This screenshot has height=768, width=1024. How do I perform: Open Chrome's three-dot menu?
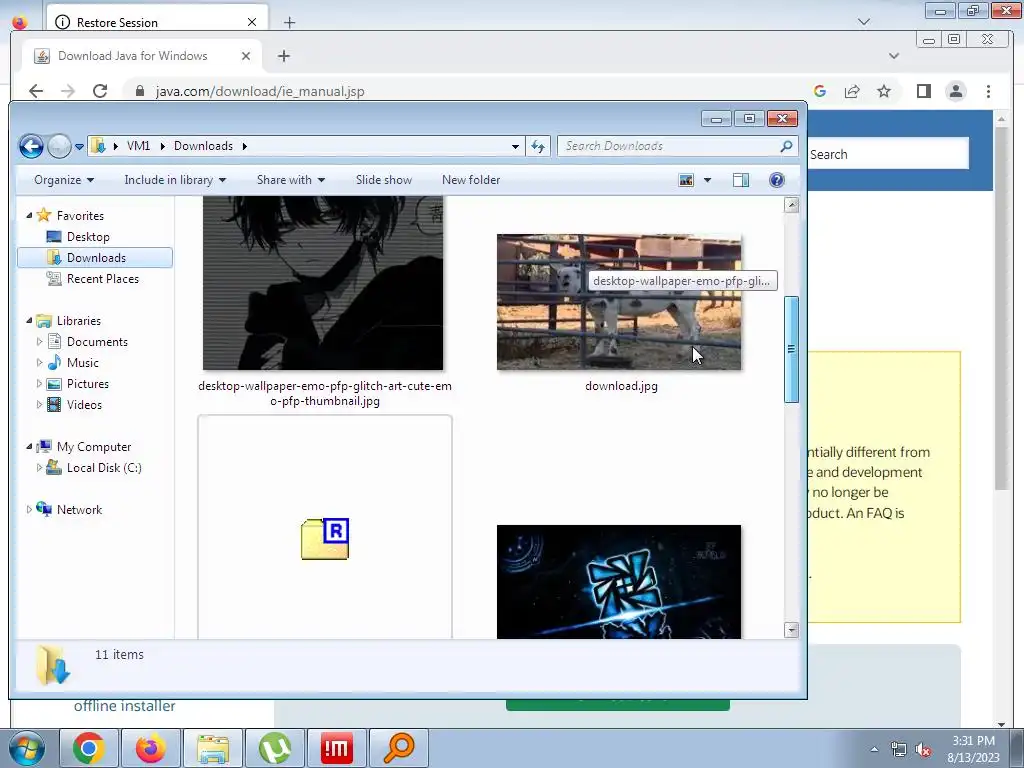(988, 91)
